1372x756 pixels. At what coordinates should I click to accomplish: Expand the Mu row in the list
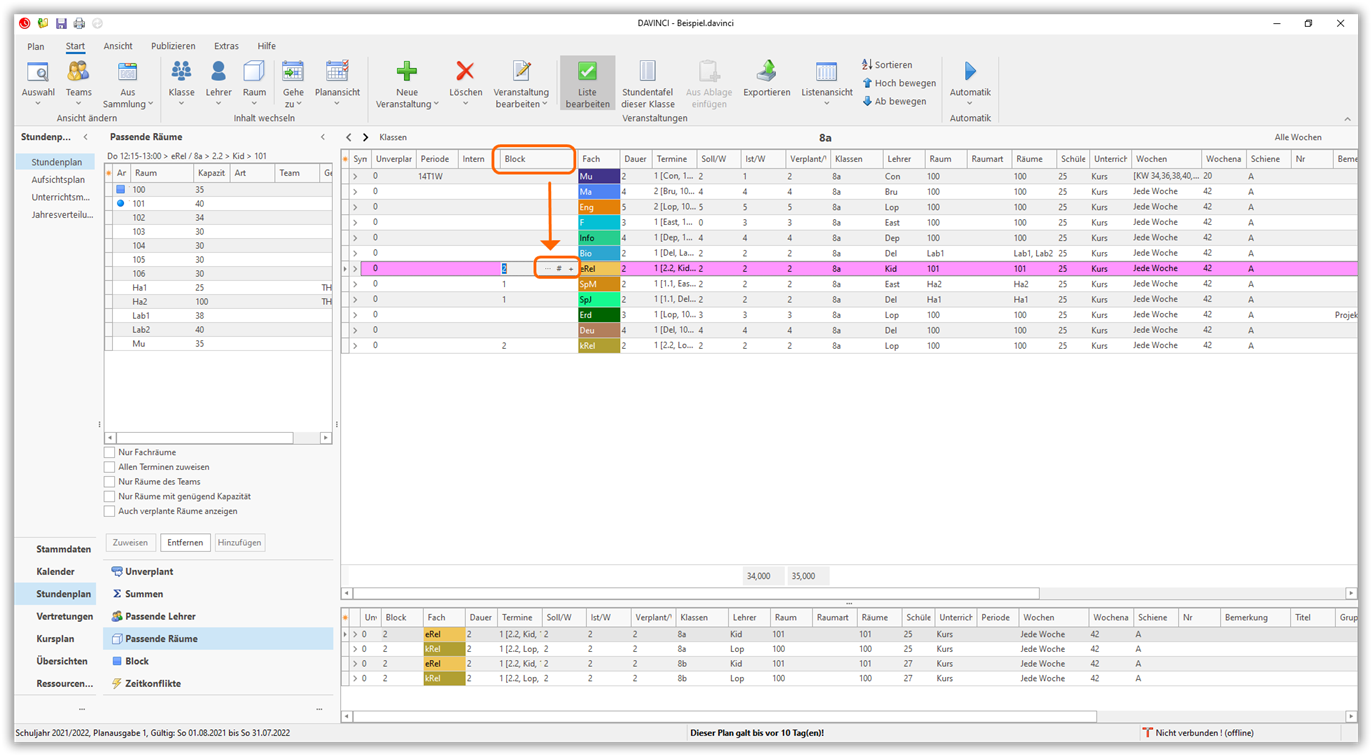(x=354, y=177)
